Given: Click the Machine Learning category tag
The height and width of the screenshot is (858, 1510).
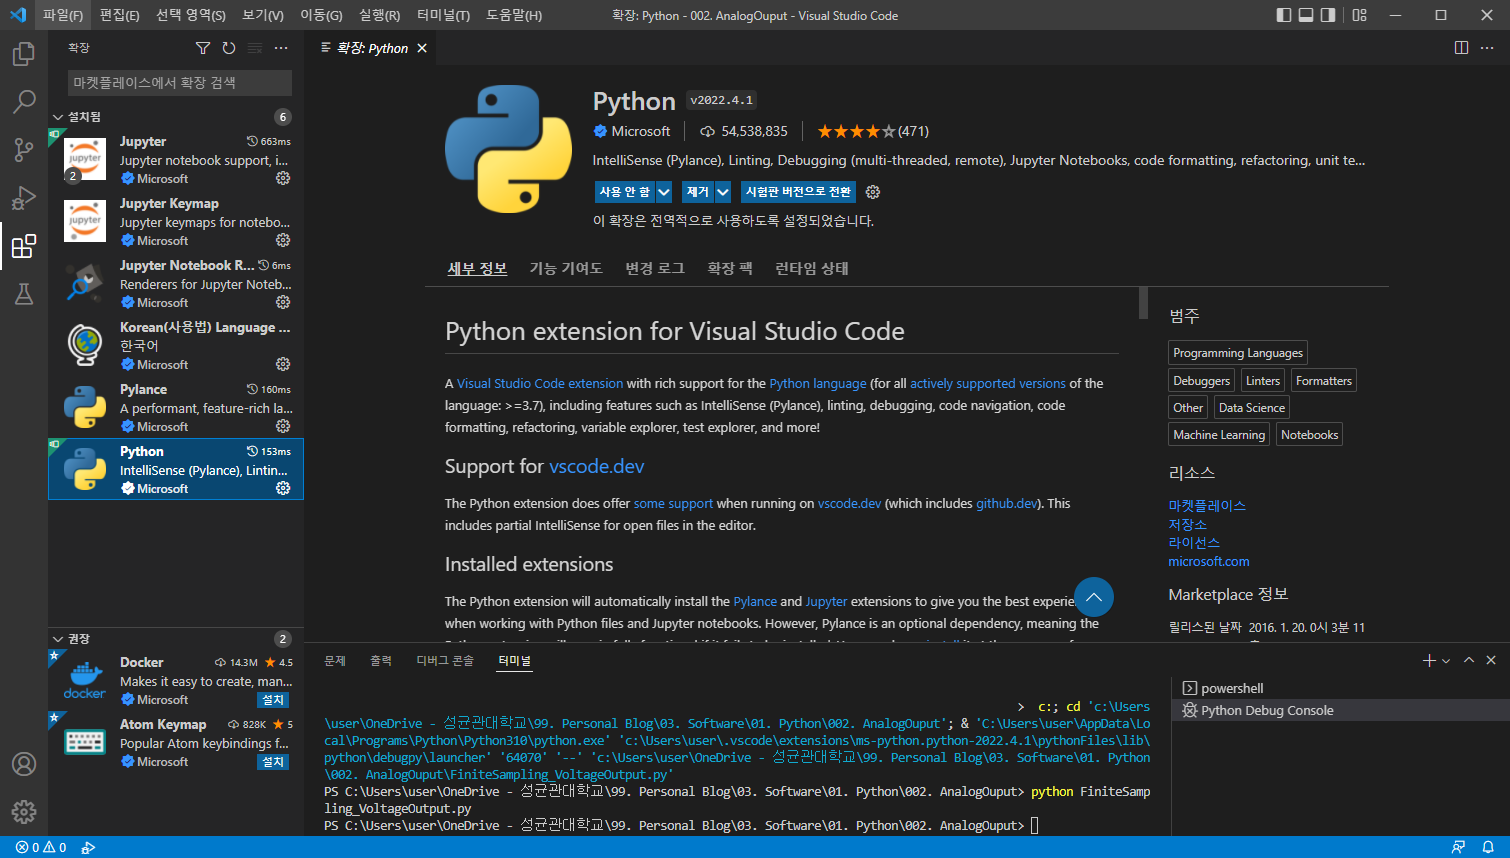Looking at the screenshot, I should click(x=1219, y=435).
